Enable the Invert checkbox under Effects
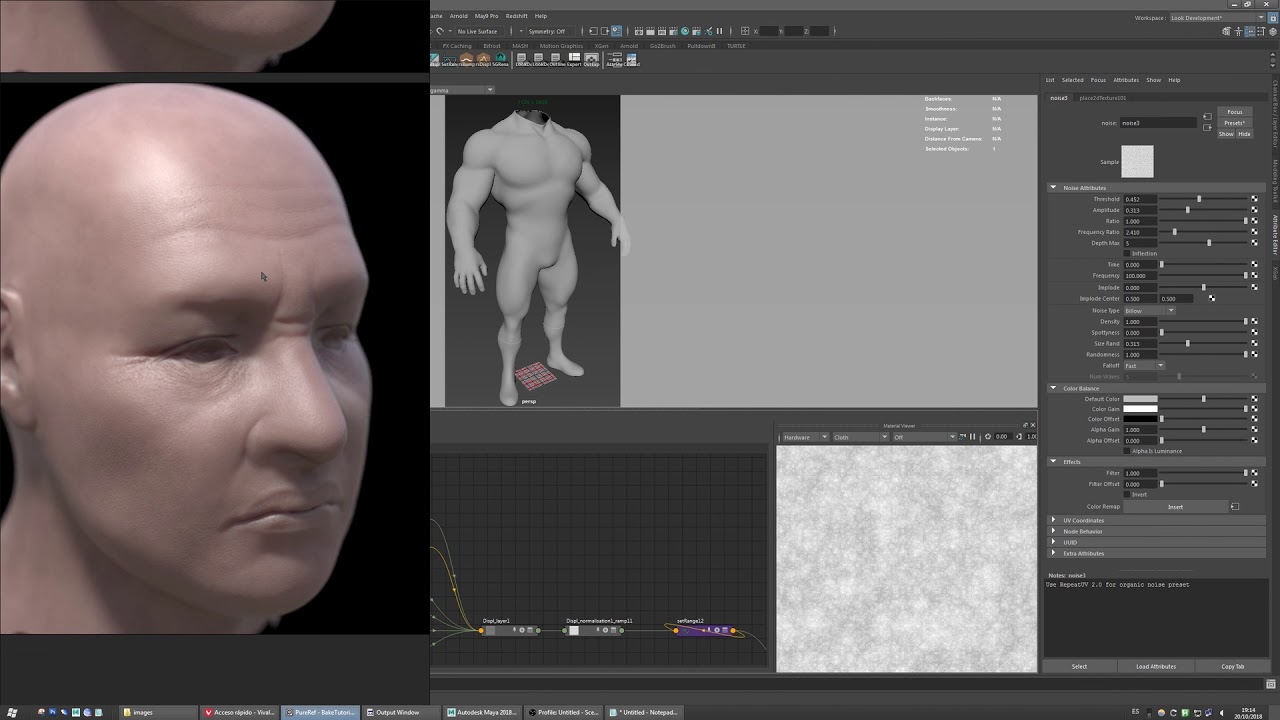Screen dimensions: 1280x720 tap(1128, 494)
